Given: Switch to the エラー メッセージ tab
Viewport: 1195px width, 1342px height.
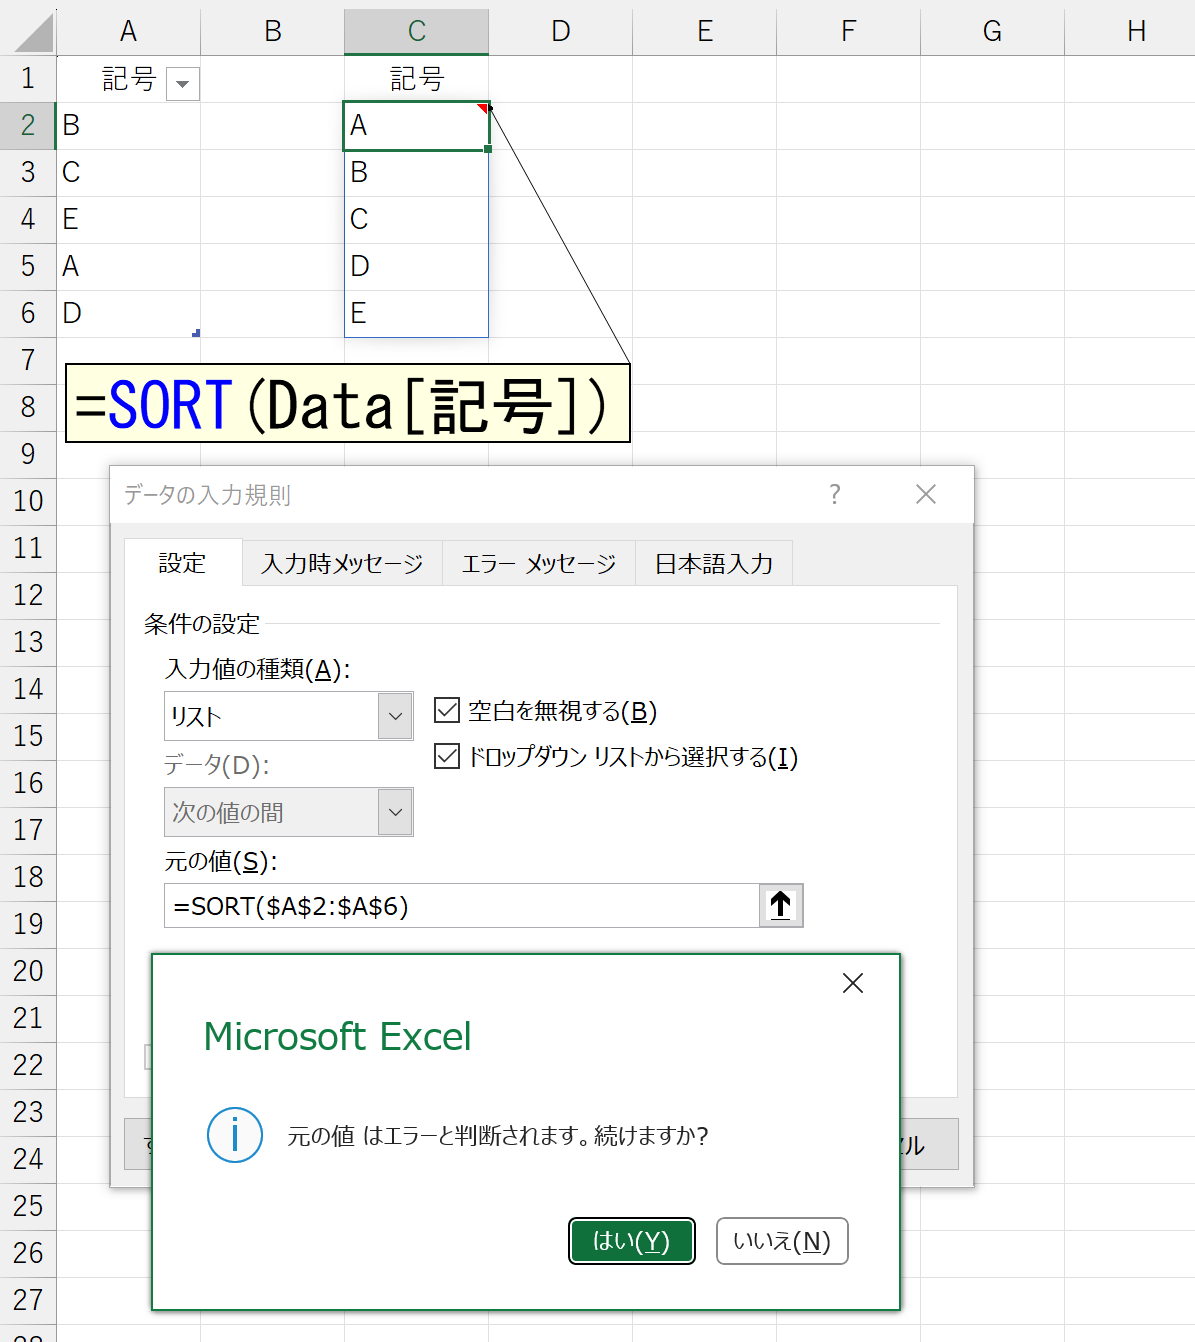Looking at the screenshot, I should click(539, 564).
